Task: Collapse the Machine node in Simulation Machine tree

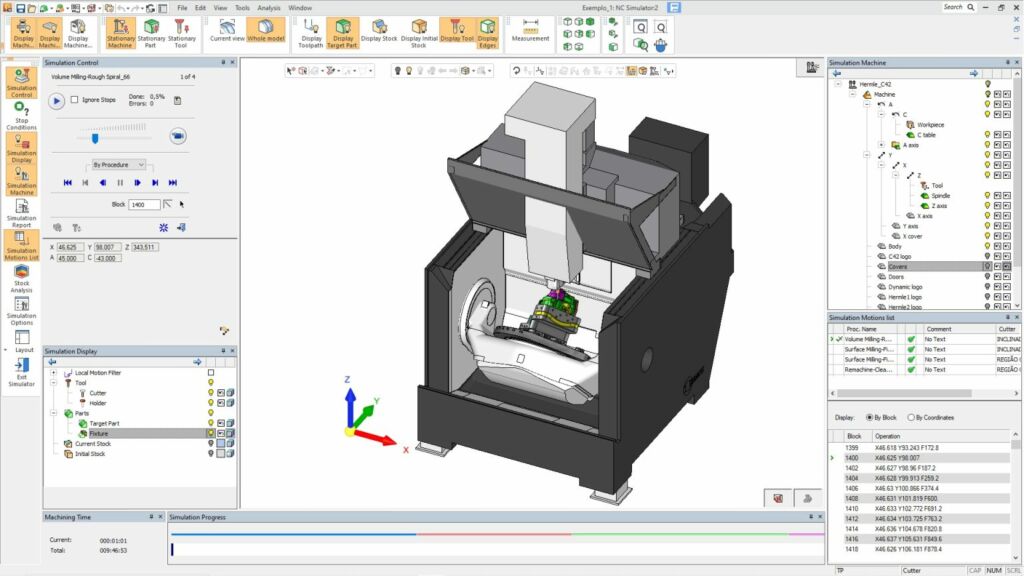Action: pos(855,96)
